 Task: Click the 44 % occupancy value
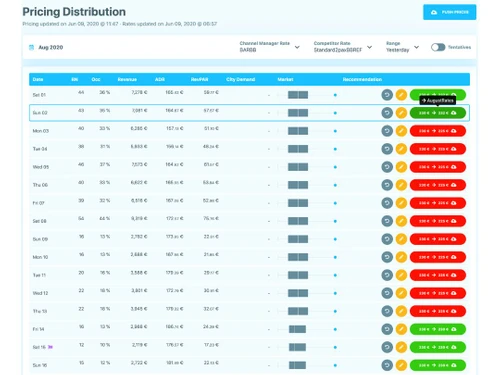pyautogui.click(x=105, y=219)
